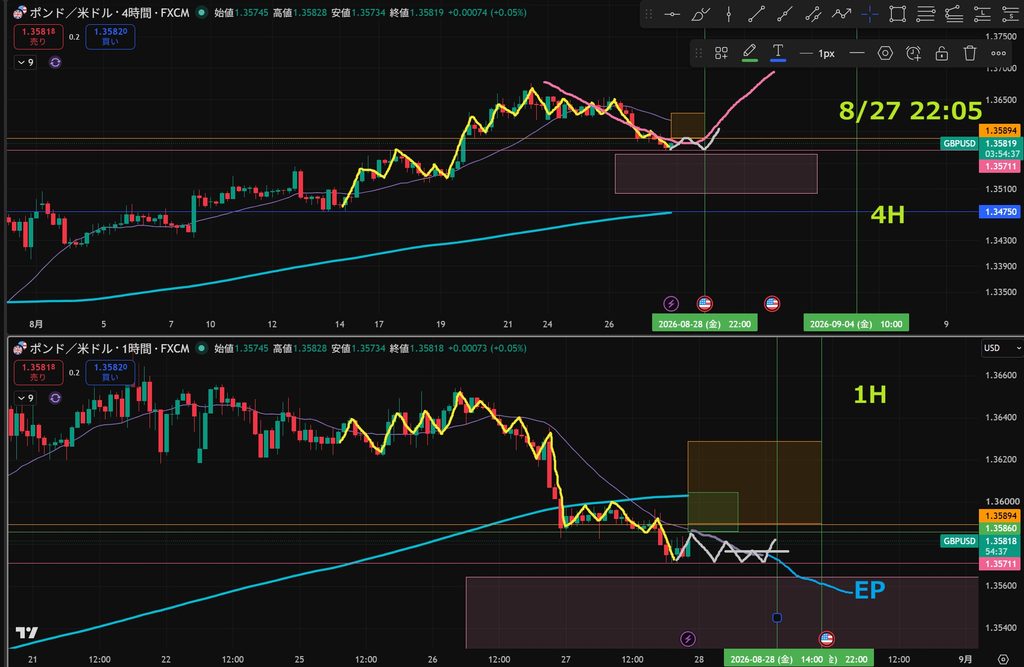Select the trend-based Fibonacci extension tool
Screen dimensions: 1024x667
953,14
